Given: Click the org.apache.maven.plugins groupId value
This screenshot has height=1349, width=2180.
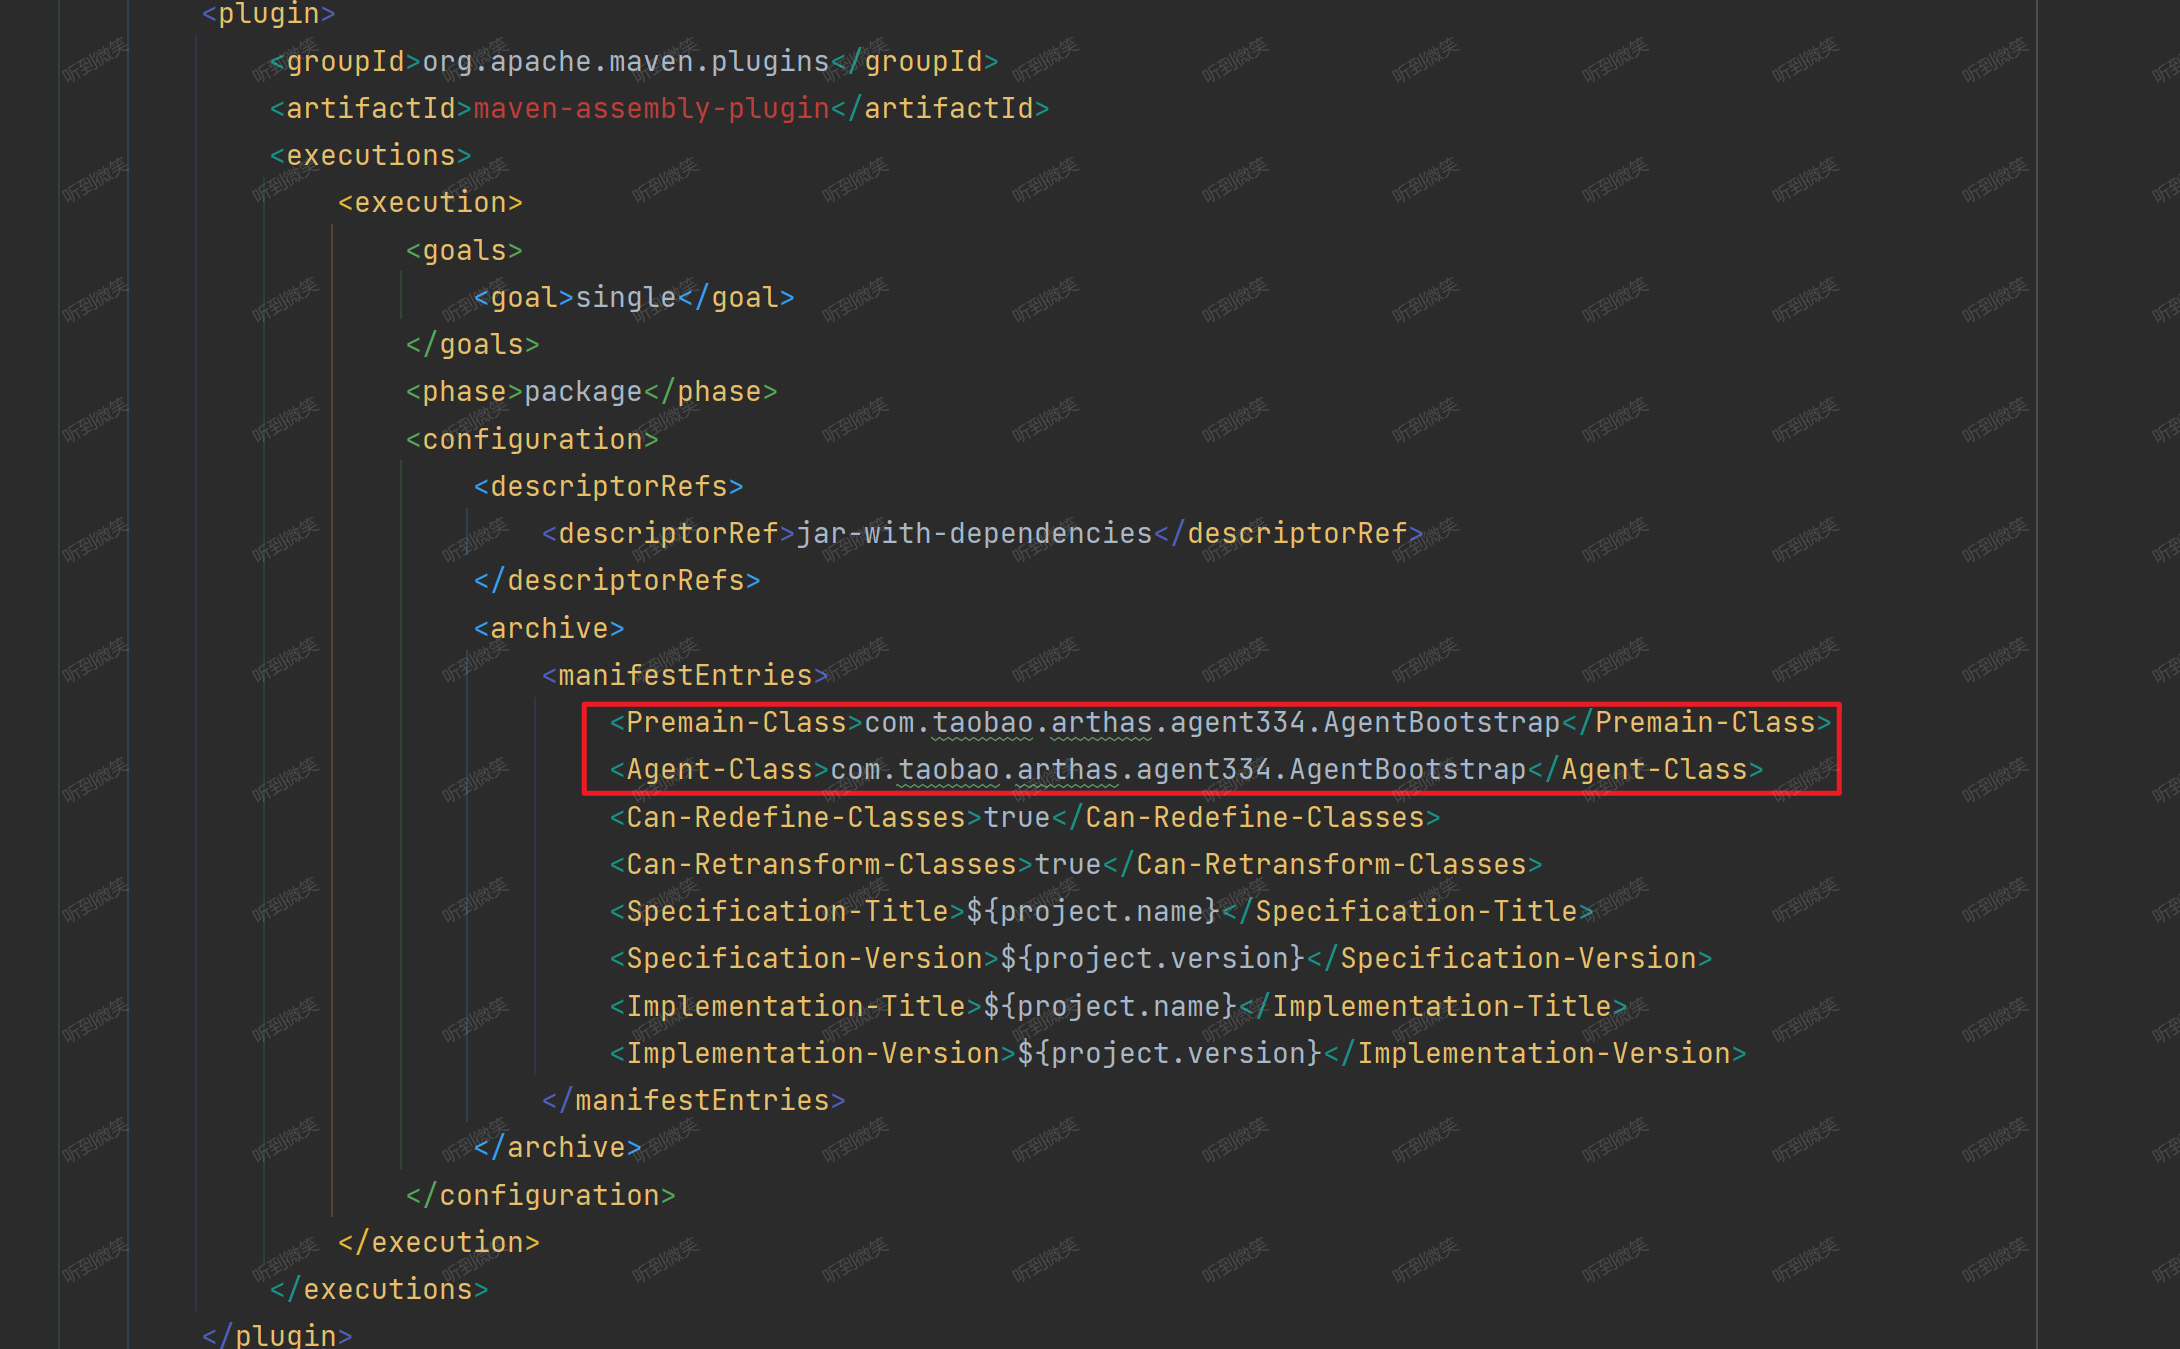Looking at the screenshot, I should tap(625, 61).
